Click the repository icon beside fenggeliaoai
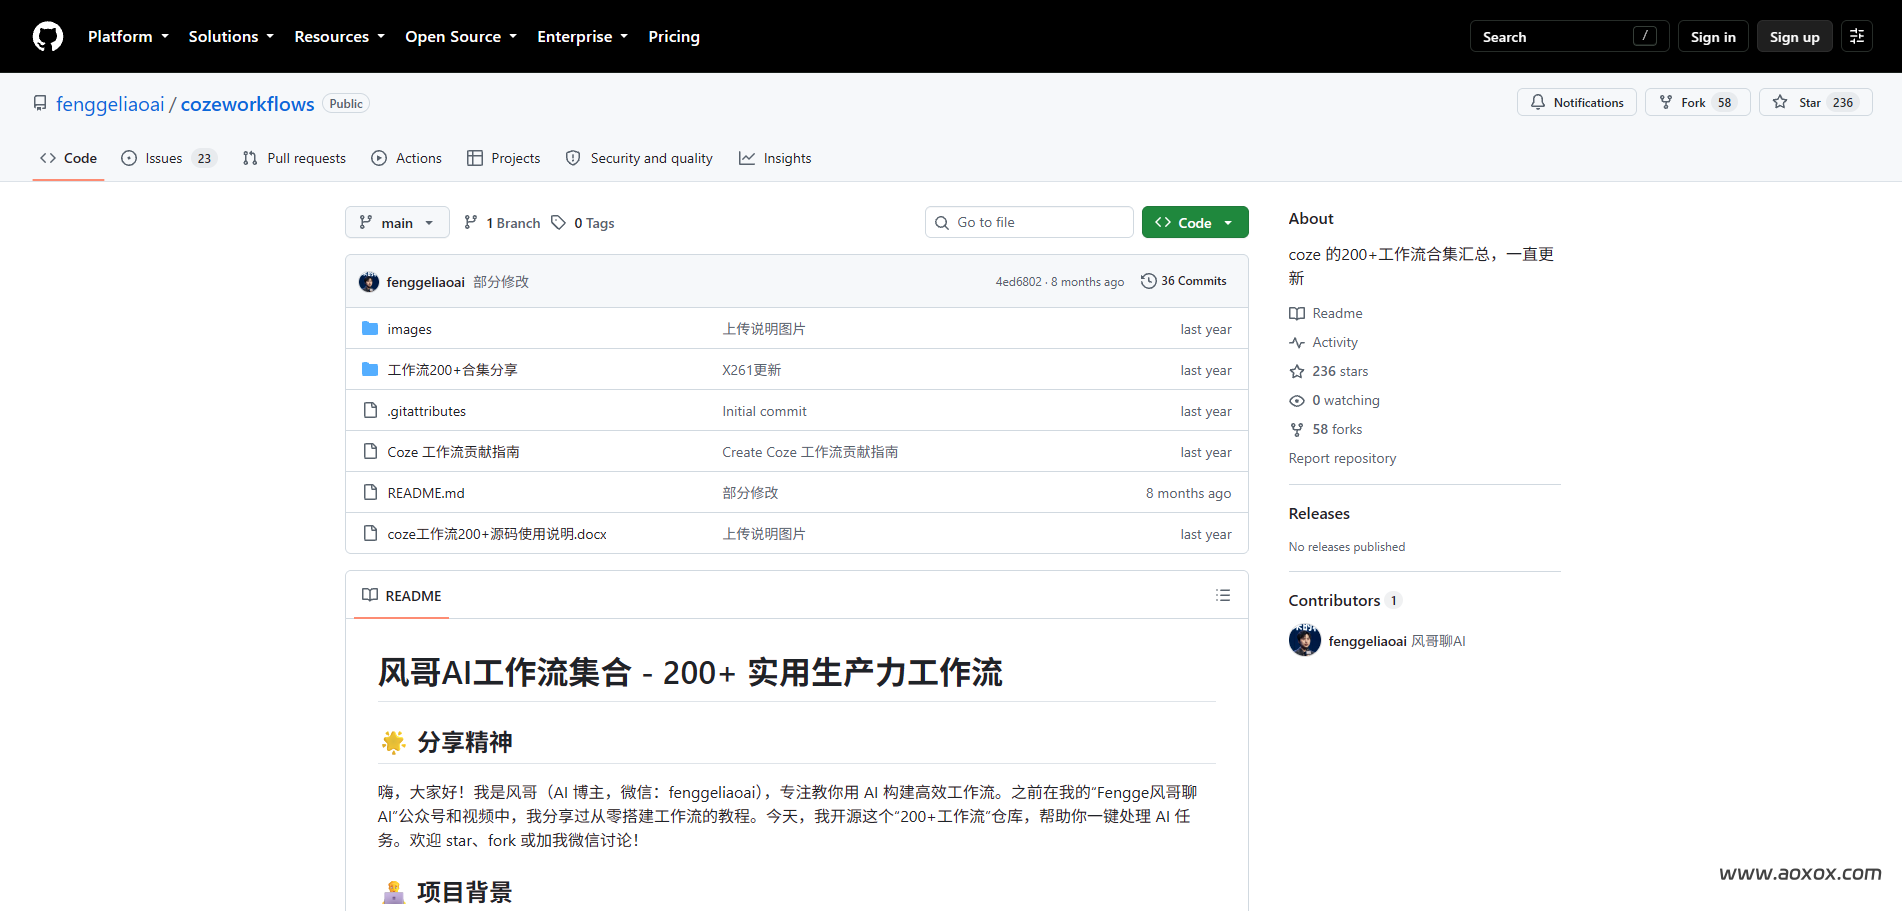The height and width of the screenshot is (911, 1902). point(40,103)
